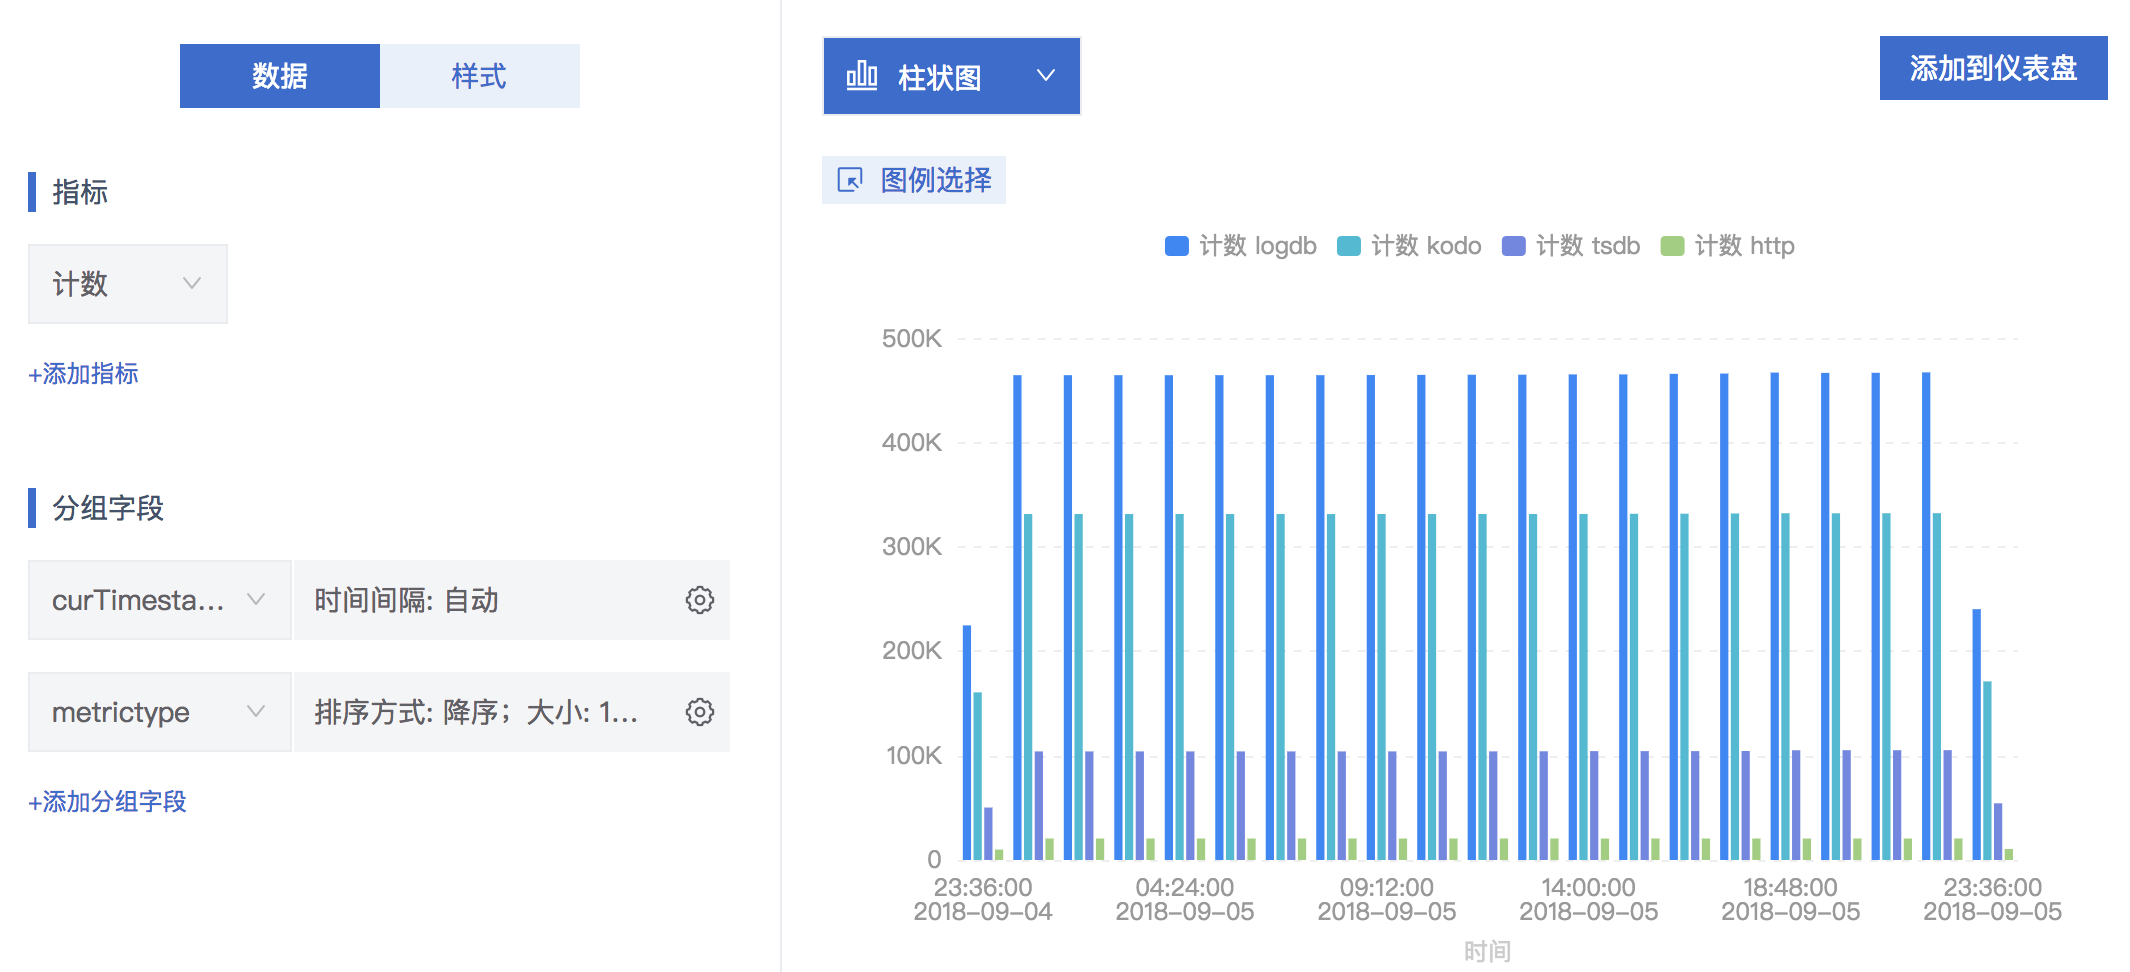Toggle the 计数 http legend swatch
Image resolution: width=2130 pixels, height=972 pixels.
[1673, 246]
